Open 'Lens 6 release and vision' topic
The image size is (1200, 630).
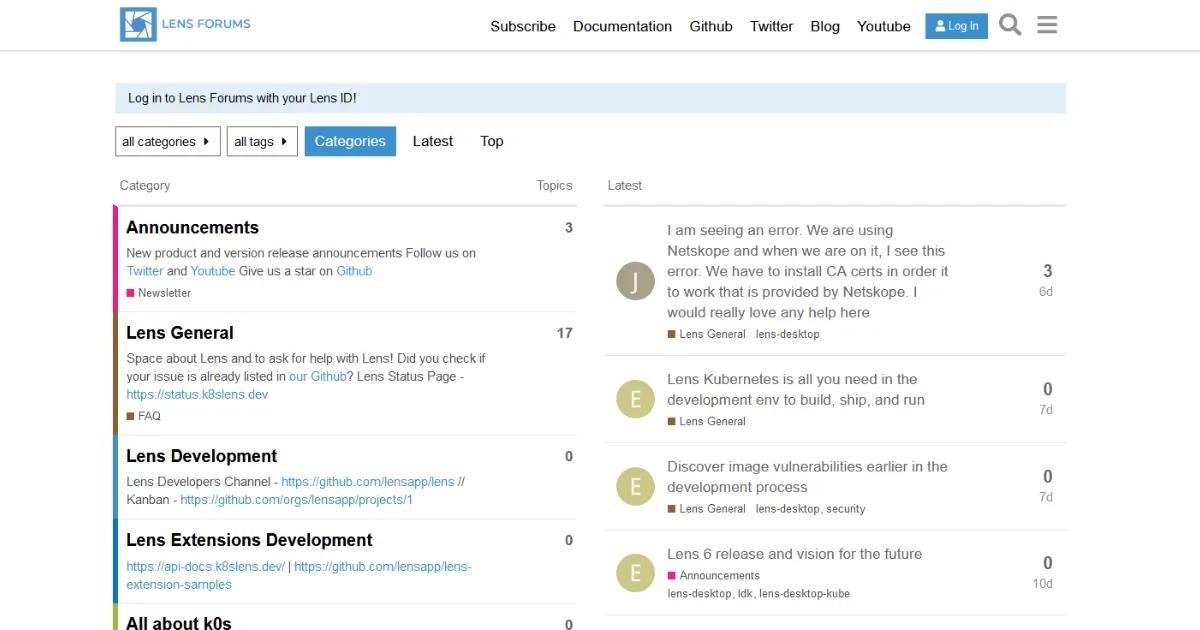(794, 554)
